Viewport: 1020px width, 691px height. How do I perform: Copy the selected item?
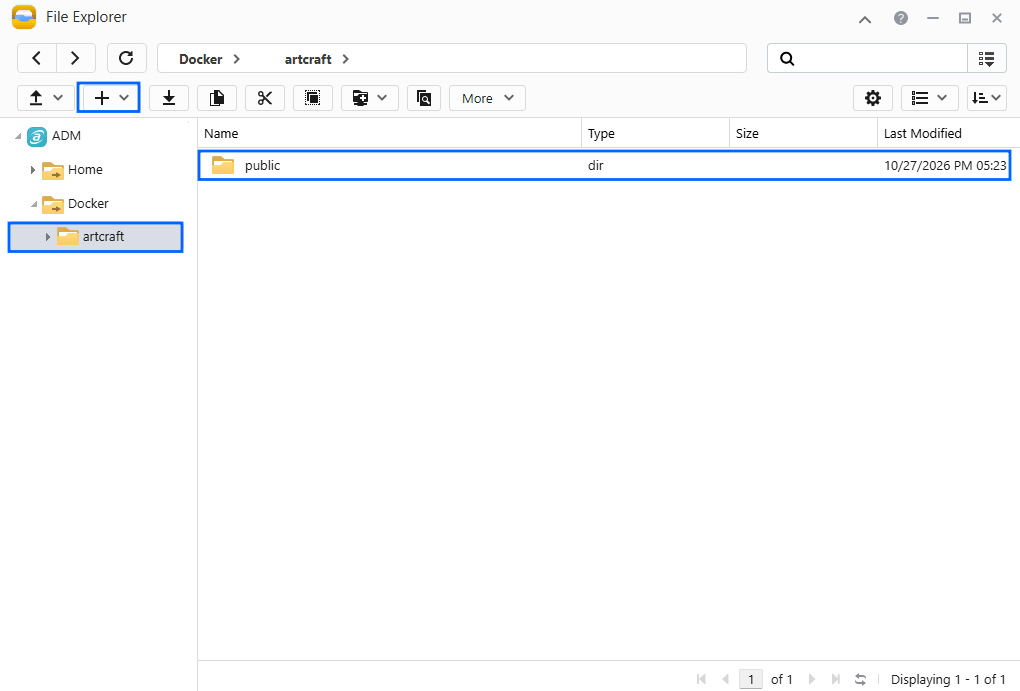pyautogui.click(x=217, y=98)
